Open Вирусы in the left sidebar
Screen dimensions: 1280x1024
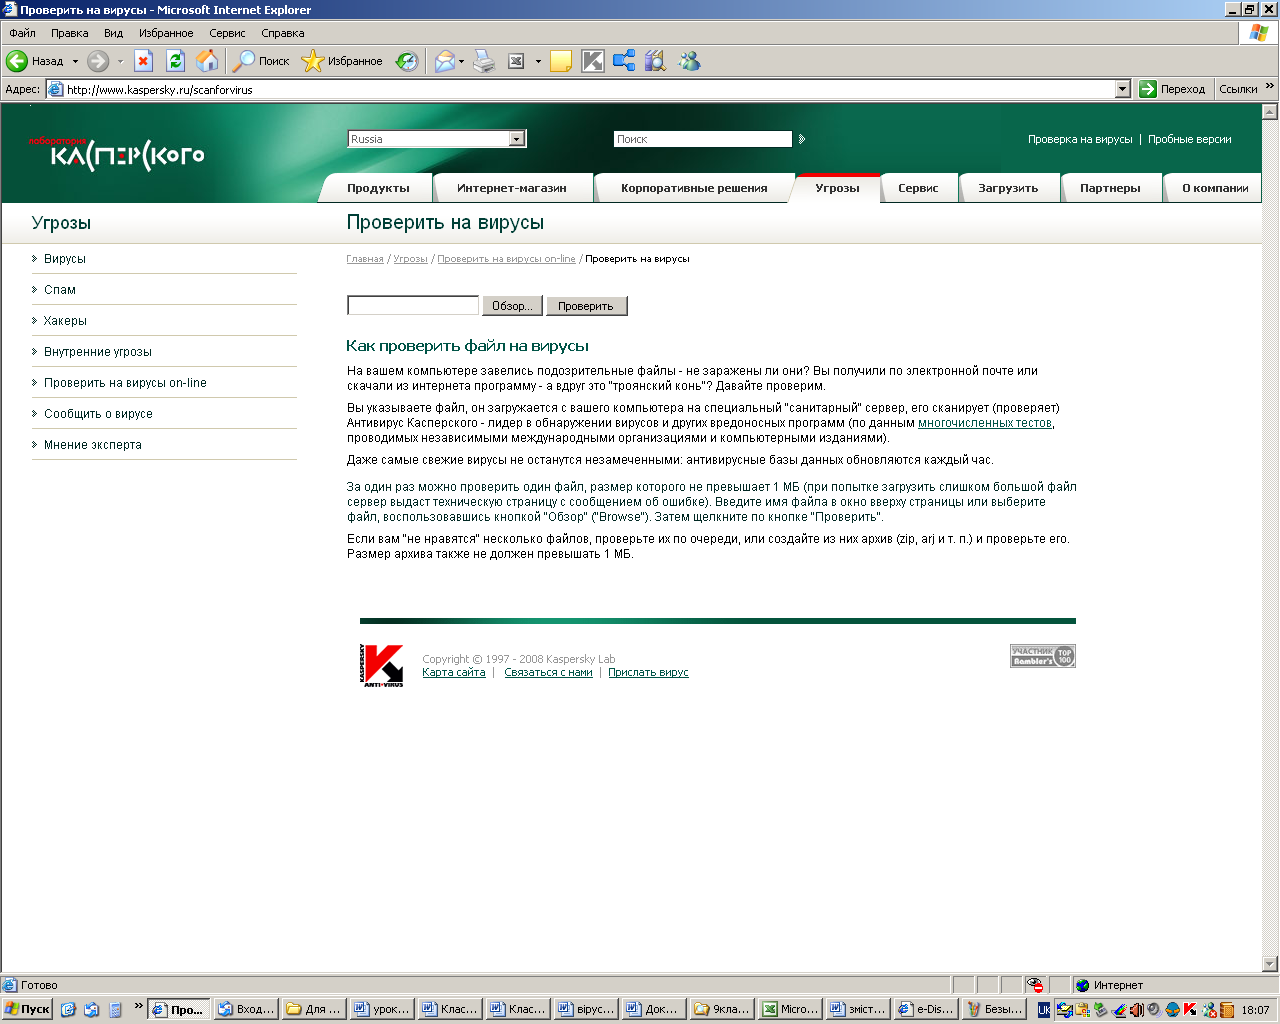click(65, 259)
